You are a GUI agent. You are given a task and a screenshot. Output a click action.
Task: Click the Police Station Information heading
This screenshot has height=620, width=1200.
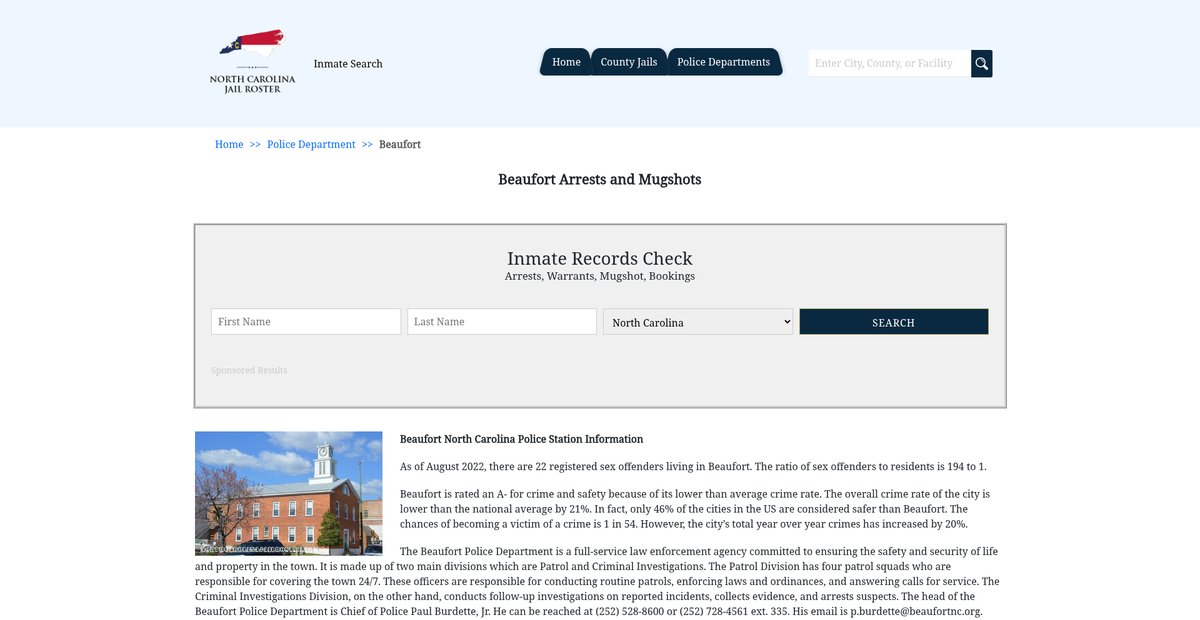point(521,439)
